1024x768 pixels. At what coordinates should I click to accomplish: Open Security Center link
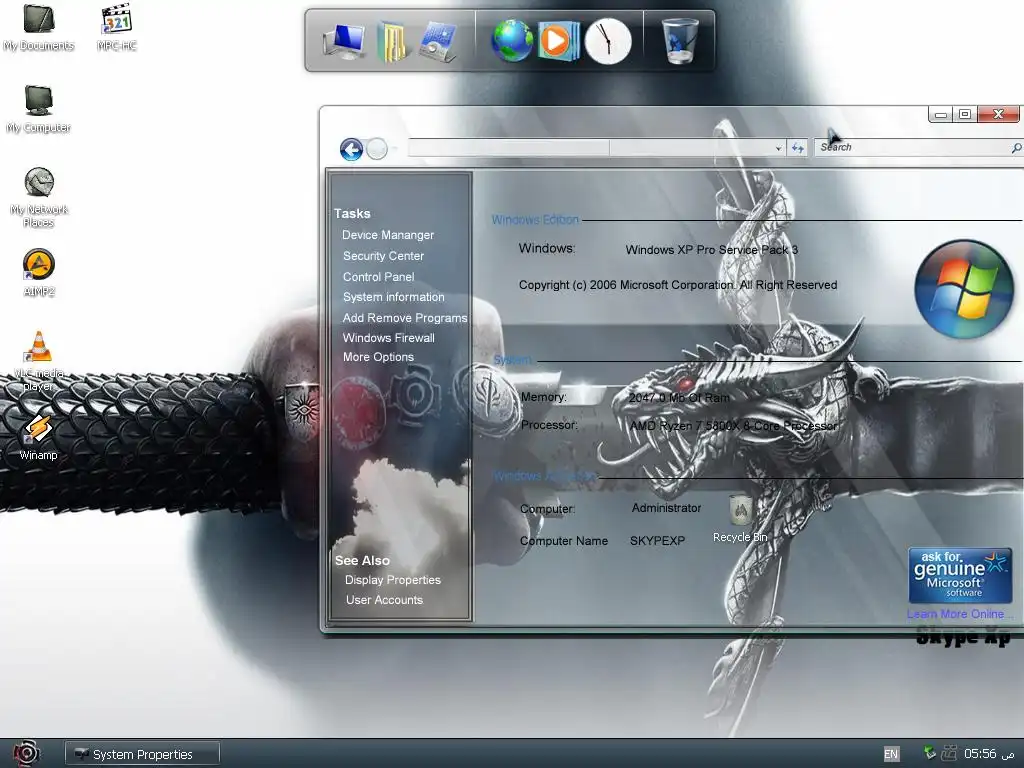point(383,256)
